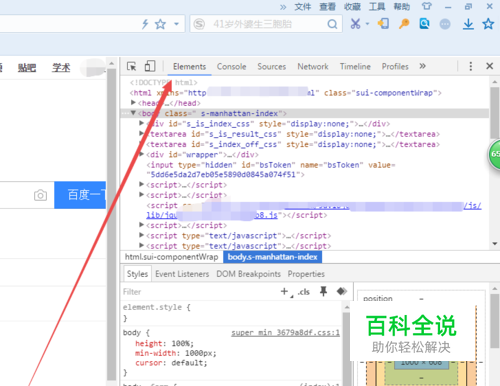Toggle the .cls element classes button
Viewport: 500px width, 386px height.
(304, 292)
